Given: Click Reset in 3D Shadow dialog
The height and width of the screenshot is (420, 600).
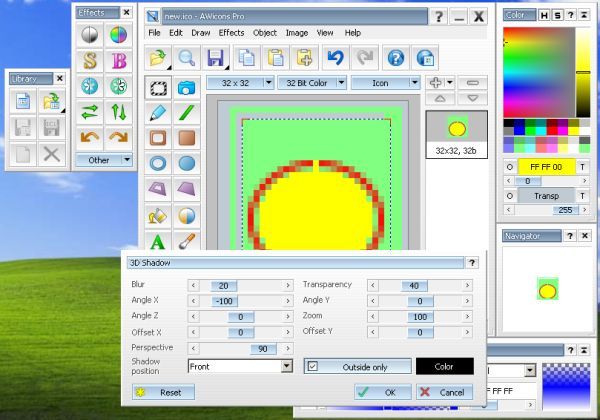Looking at the screenshot, I should tap(163, 392).
